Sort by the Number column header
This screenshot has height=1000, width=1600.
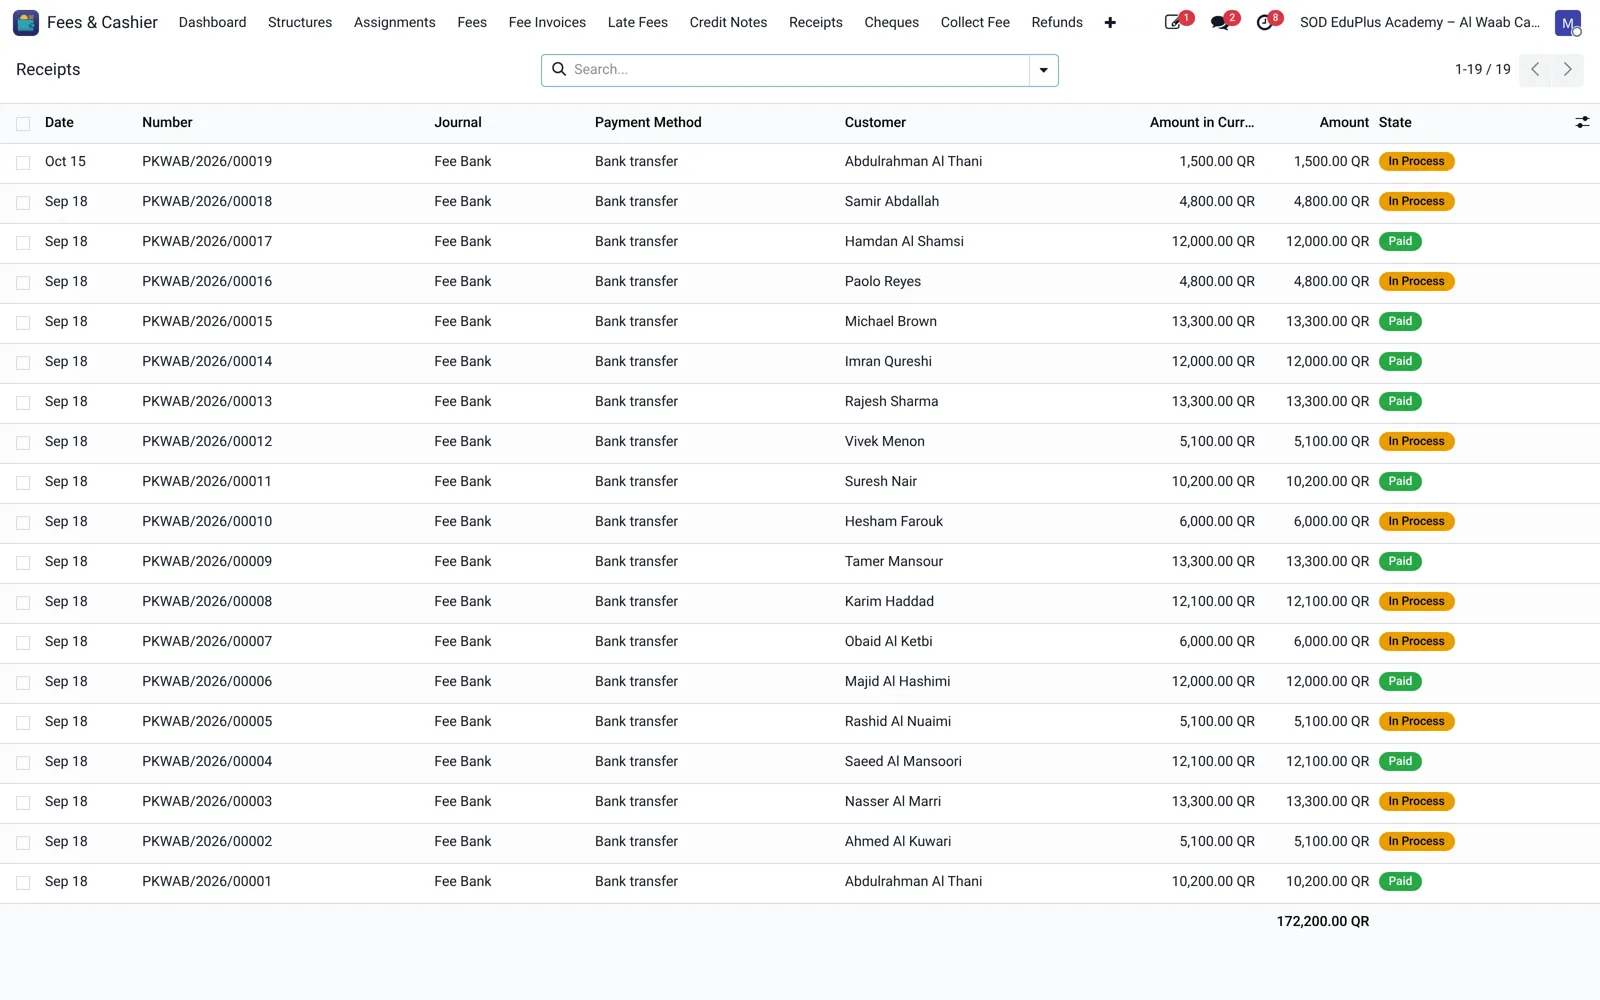[x=167, y=122]
